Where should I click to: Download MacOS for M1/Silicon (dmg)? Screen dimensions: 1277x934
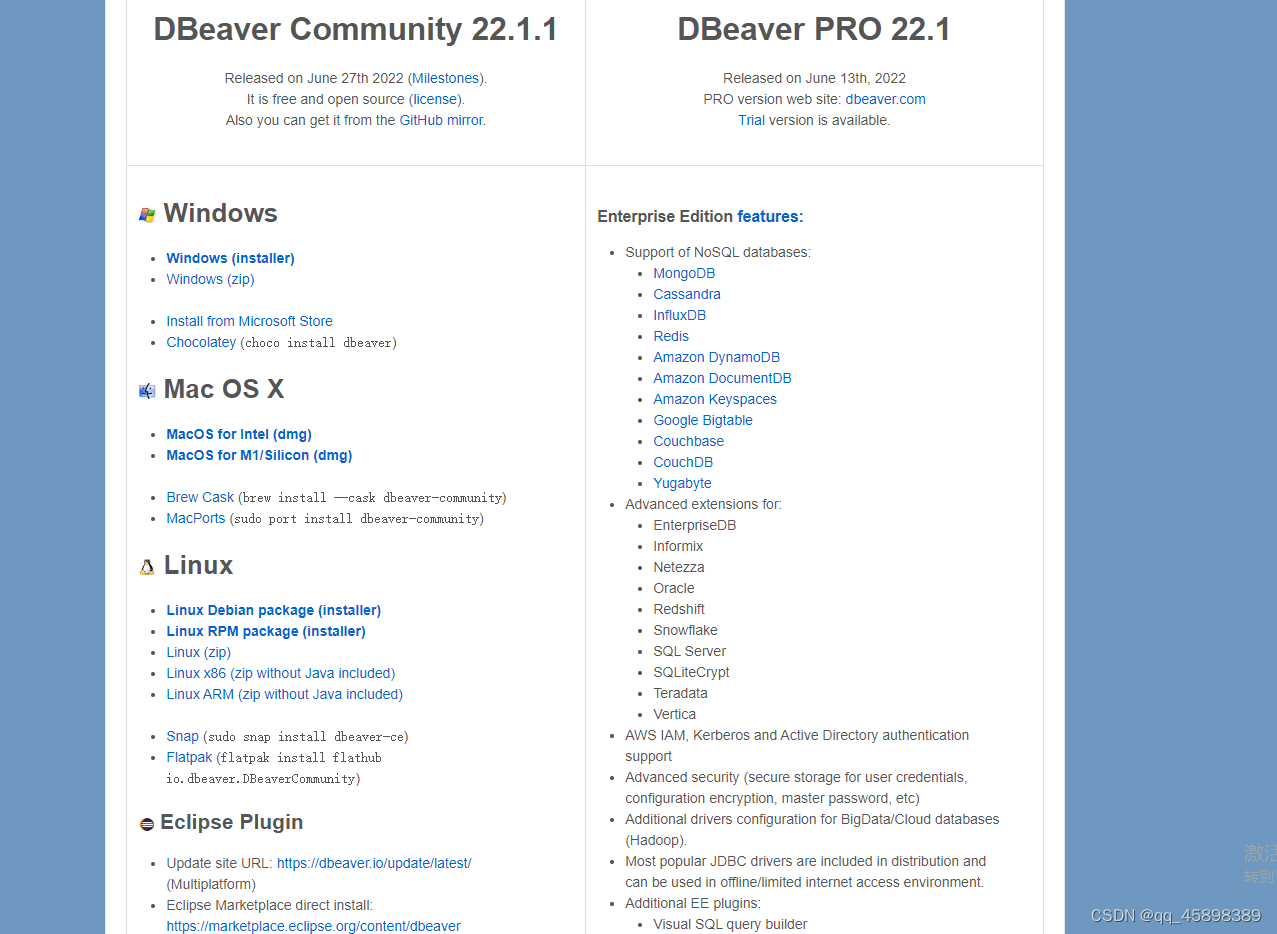point(259,455)
